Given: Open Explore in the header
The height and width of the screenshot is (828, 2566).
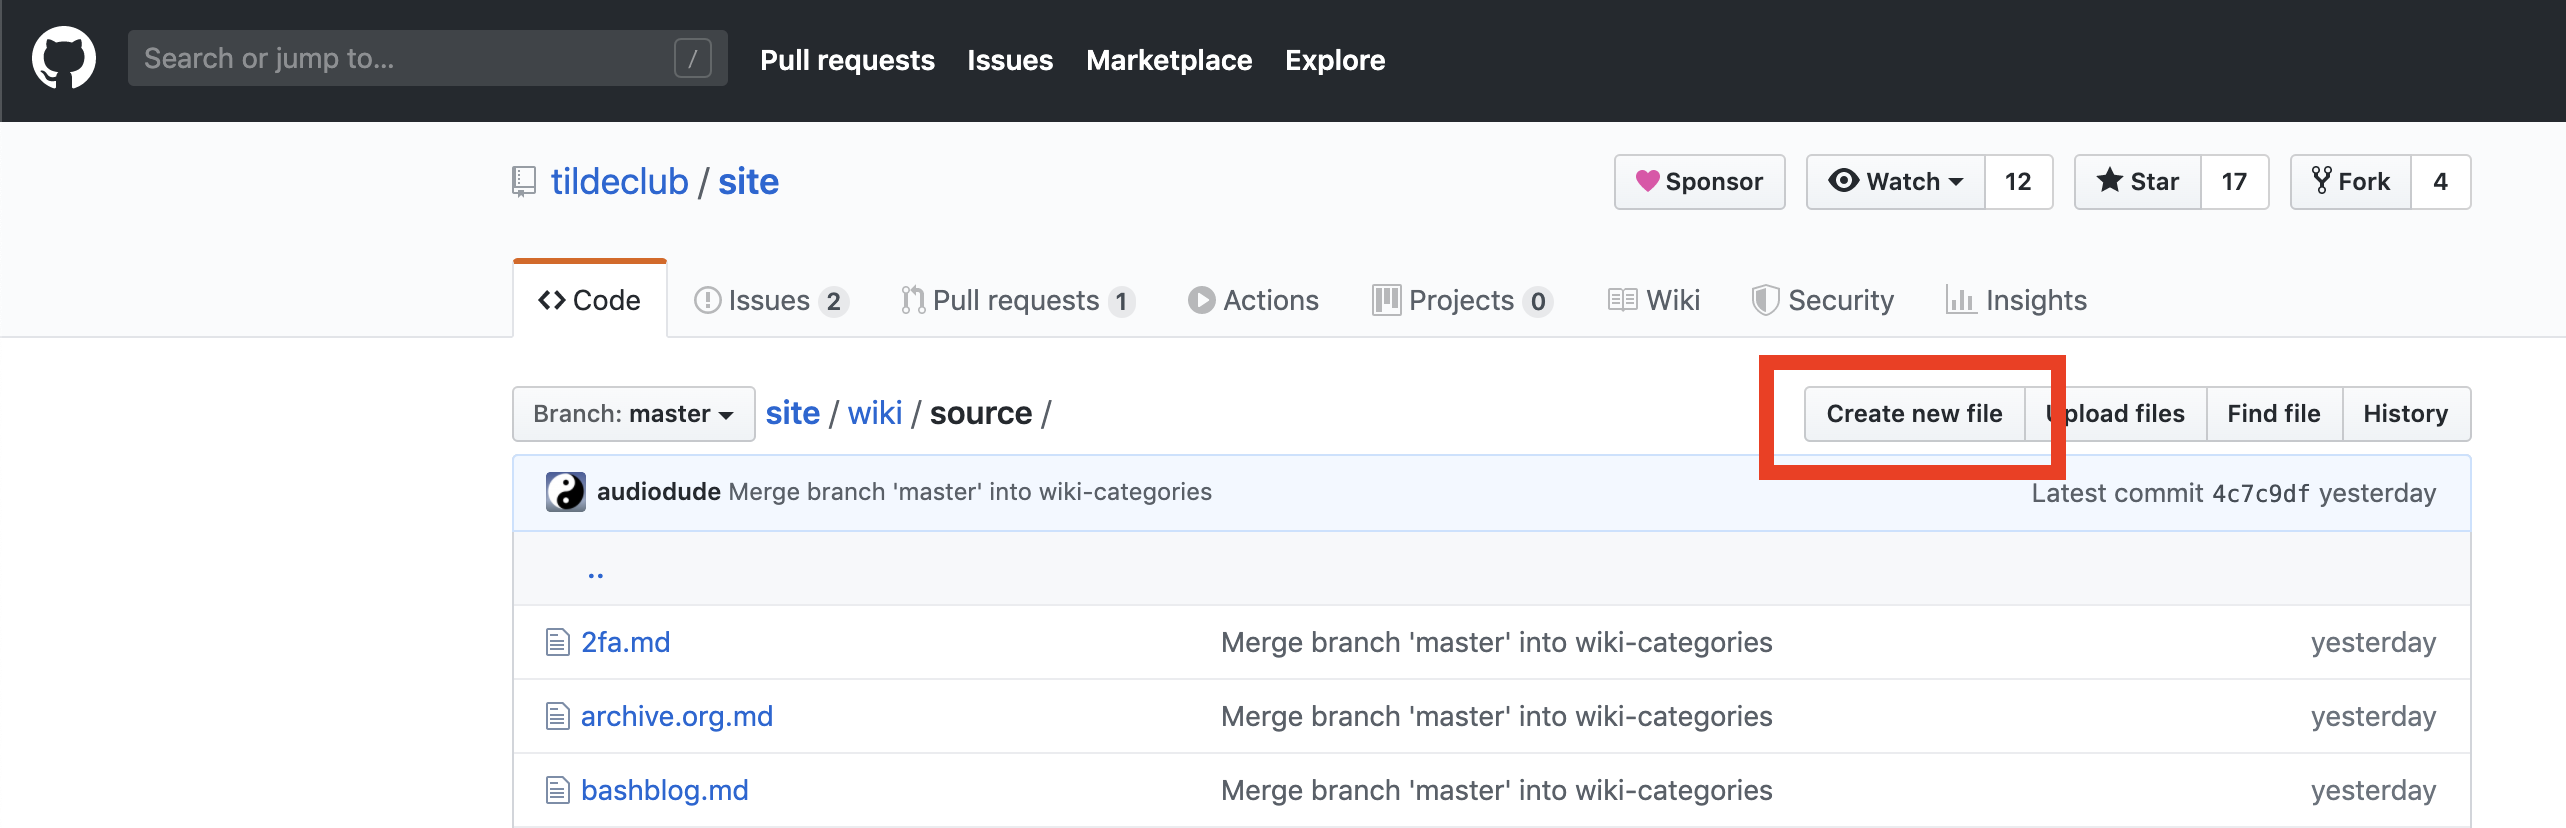Looking at the screenshot, I should (x=1335, y=60).
